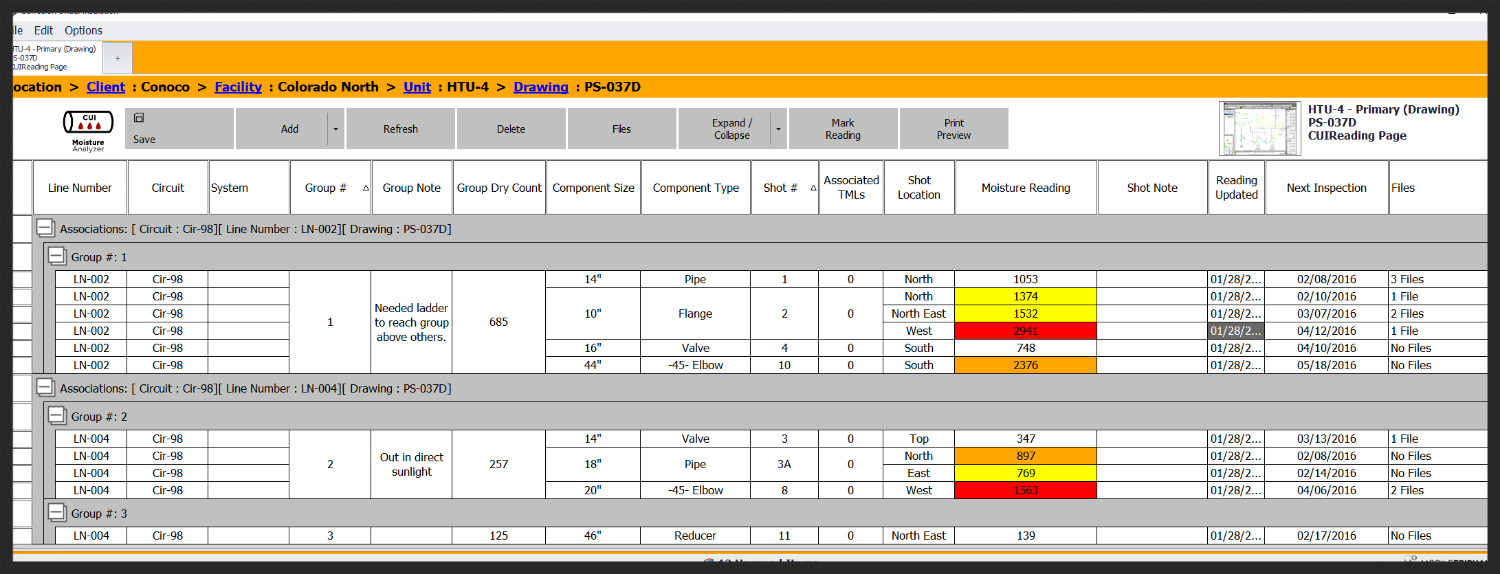
Task: Collapse the Group #: 1 section
Action: click(x=58, y=257)
